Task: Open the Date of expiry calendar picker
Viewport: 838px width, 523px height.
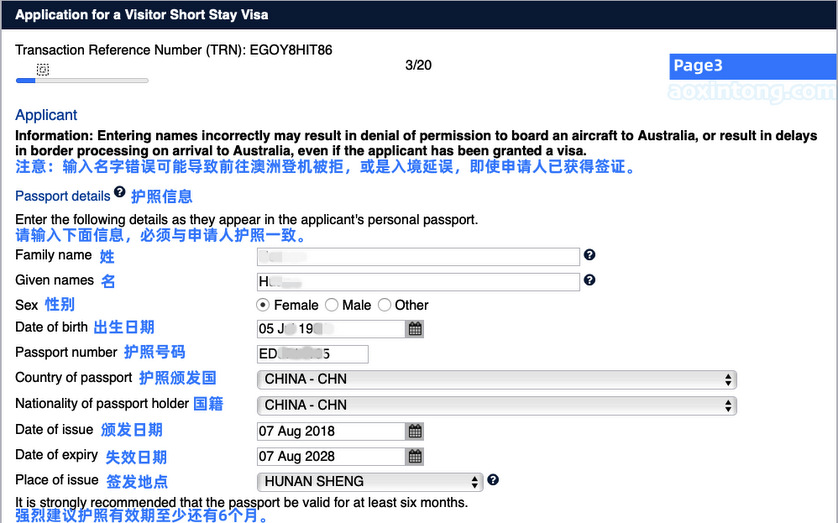Action: pyautogui.click(x=415, y=456)
